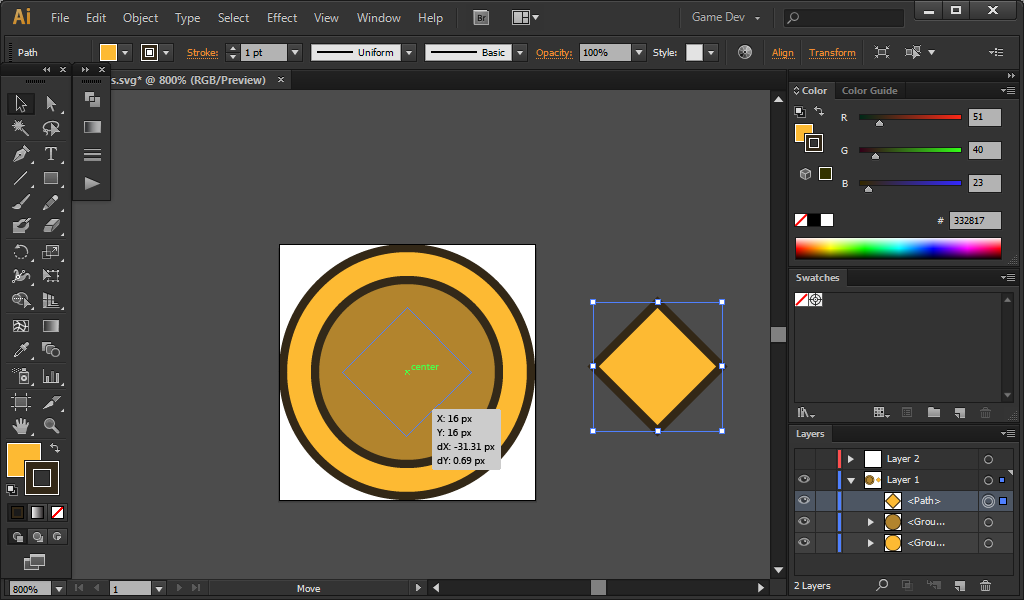The width and height of the screenshot is (1024, 600).
Task: Click the Create New Layer icon
Action: point(958,585)
